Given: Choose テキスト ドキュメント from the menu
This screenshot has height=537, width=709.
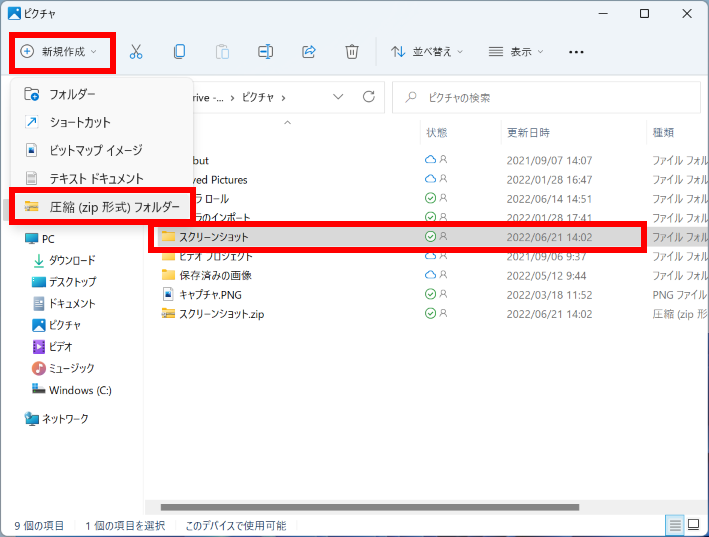Looking at the screenshot, I should 102,179.
